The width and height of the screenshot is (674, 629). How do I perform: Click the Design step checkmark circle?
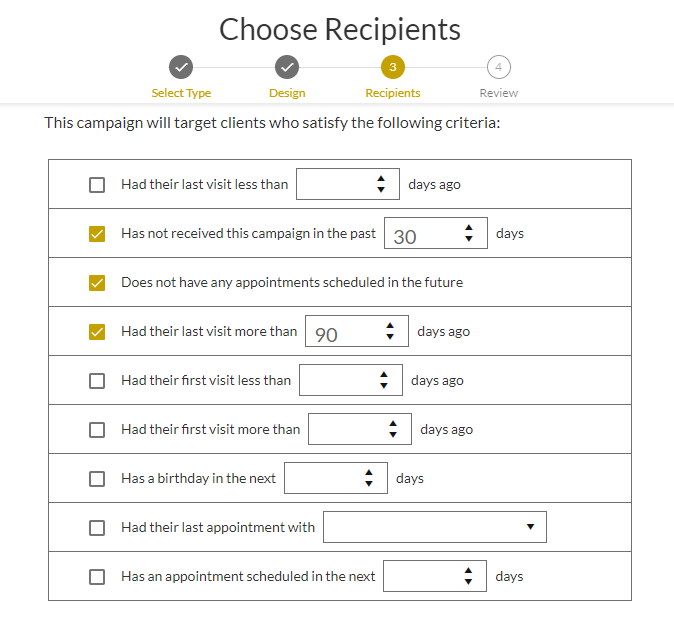tap(287, 67)
